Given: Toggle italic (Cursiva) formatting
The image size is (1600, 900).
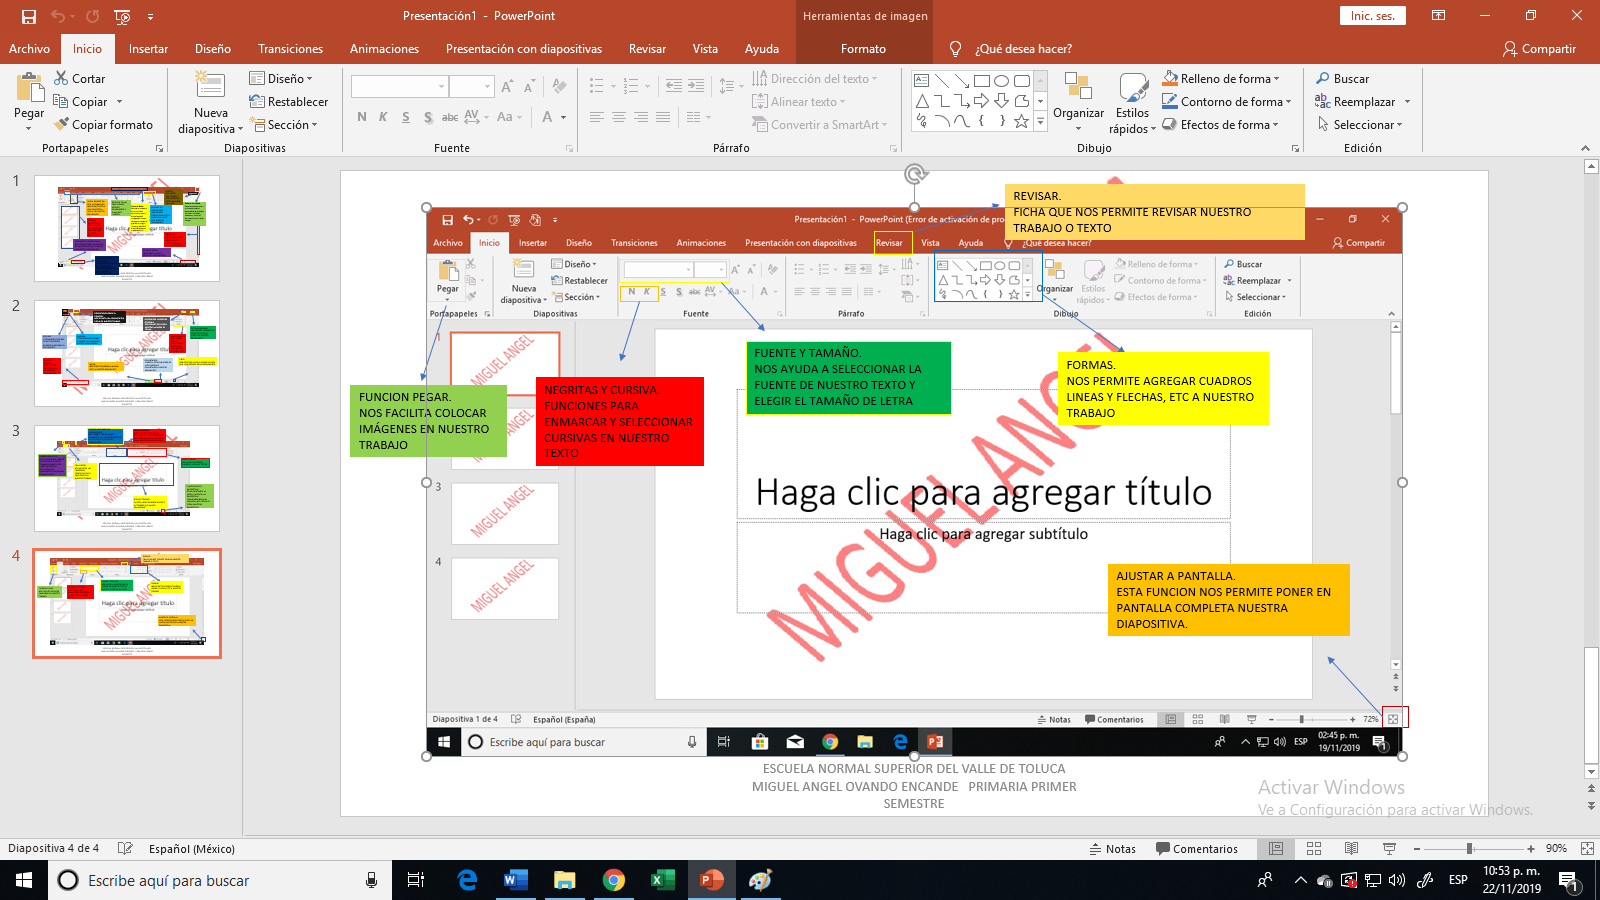Looking at the screenshot, I should [x=383, y=117].
